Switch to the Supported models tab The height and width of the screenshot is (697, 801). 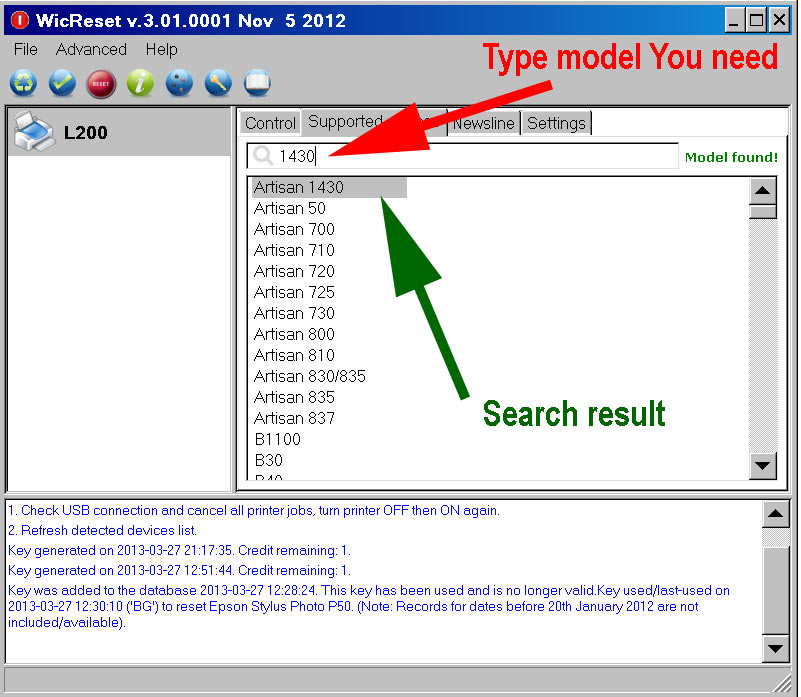(374, 122)
